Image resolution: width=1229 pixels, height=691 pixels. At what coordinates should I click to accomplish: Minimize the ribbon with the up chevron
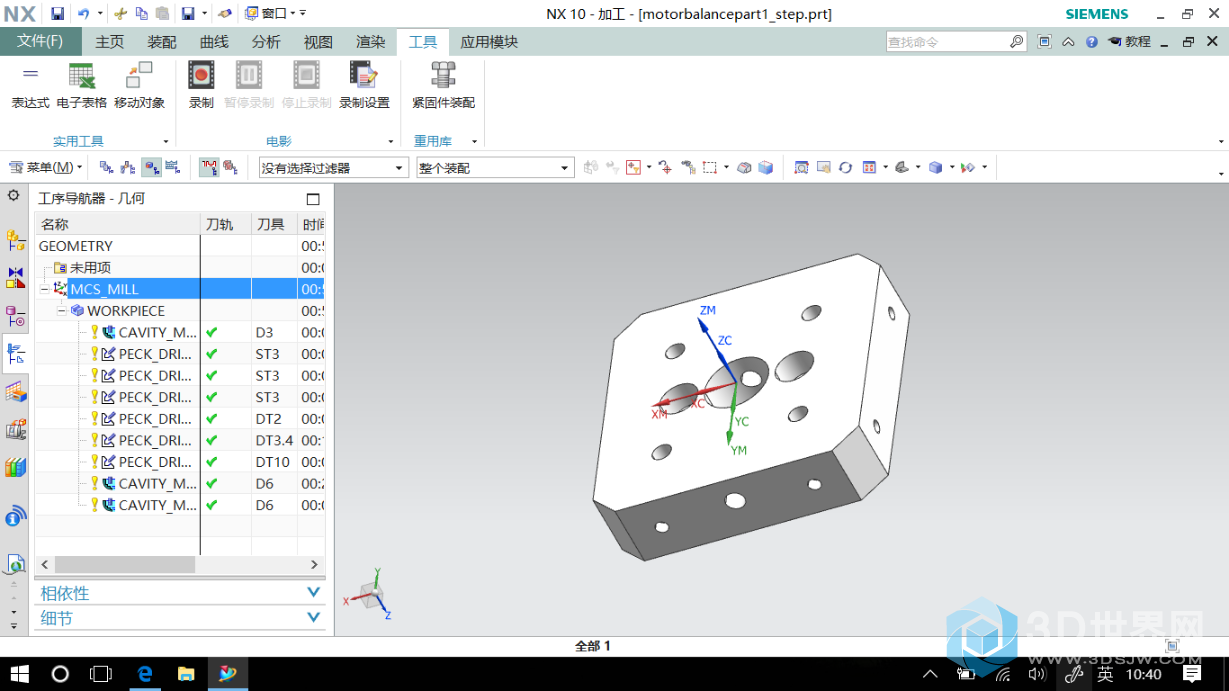[1068, 42]
